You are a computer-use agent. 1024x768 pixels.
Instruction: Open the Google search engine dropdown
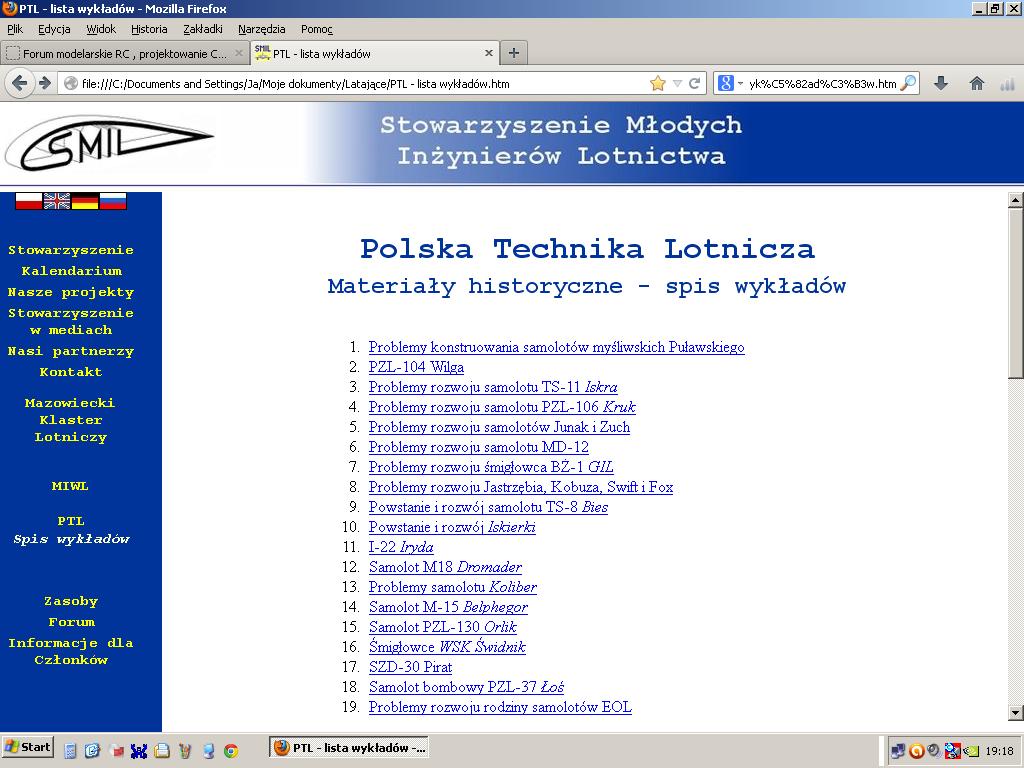731,84
